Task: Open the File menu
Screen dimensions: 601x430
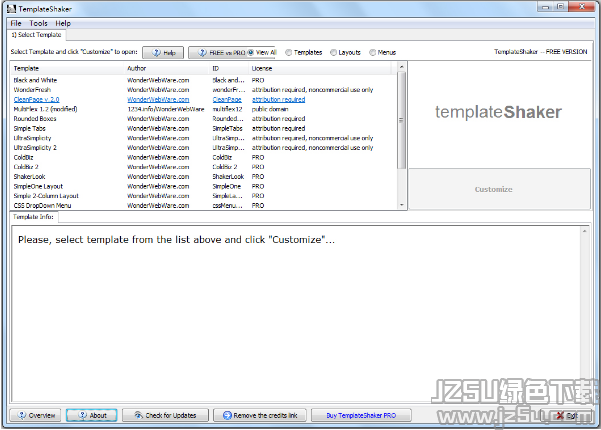Action: pos(16,23)
